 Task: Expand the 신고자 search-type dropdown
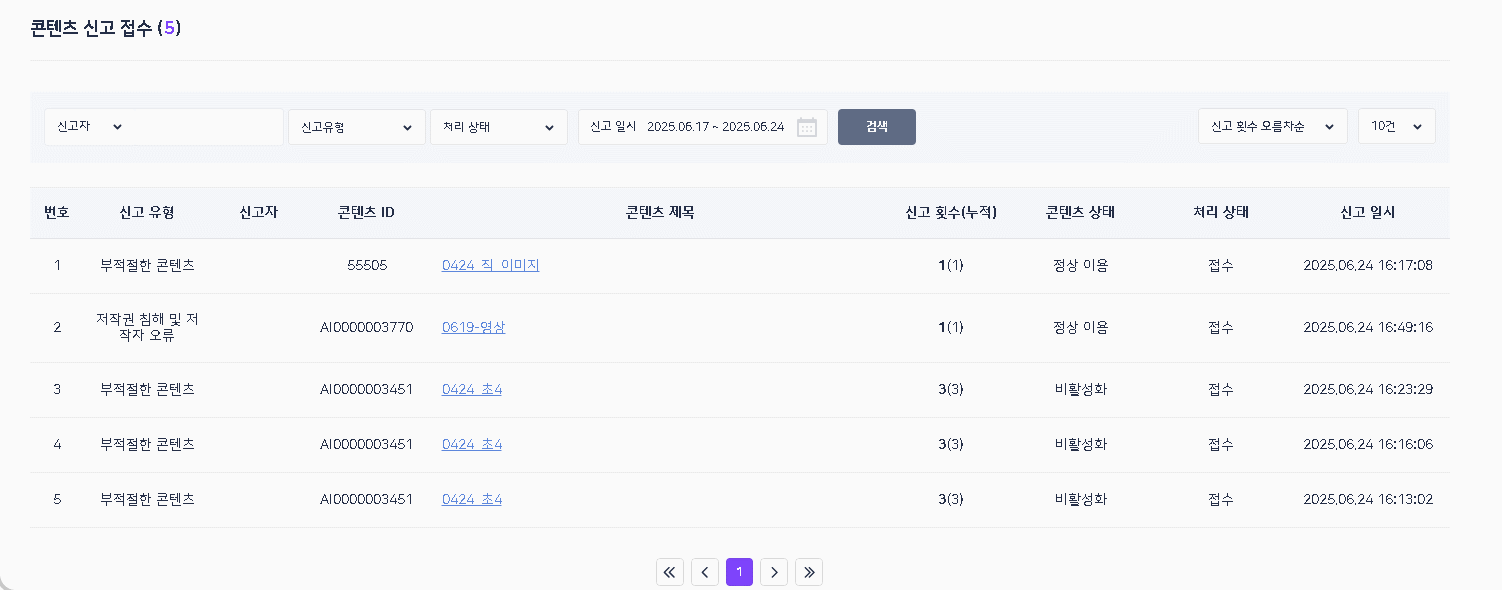click(90, 127)
